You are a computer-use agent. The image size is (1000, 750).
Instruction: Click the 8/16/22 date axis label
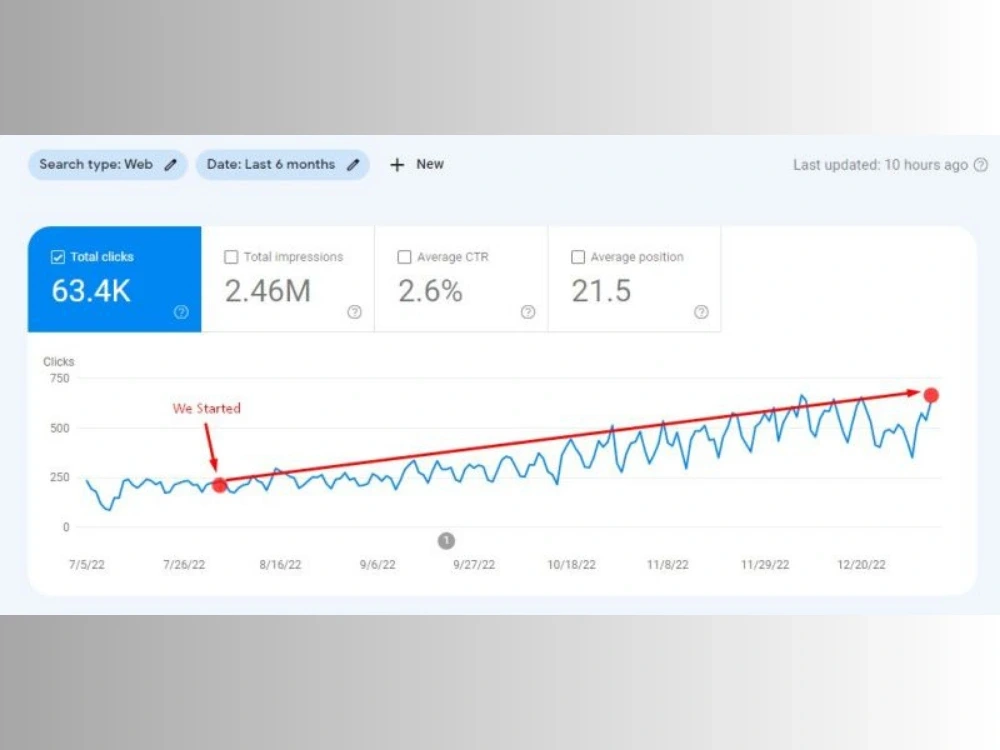click(x=281, y=564)
